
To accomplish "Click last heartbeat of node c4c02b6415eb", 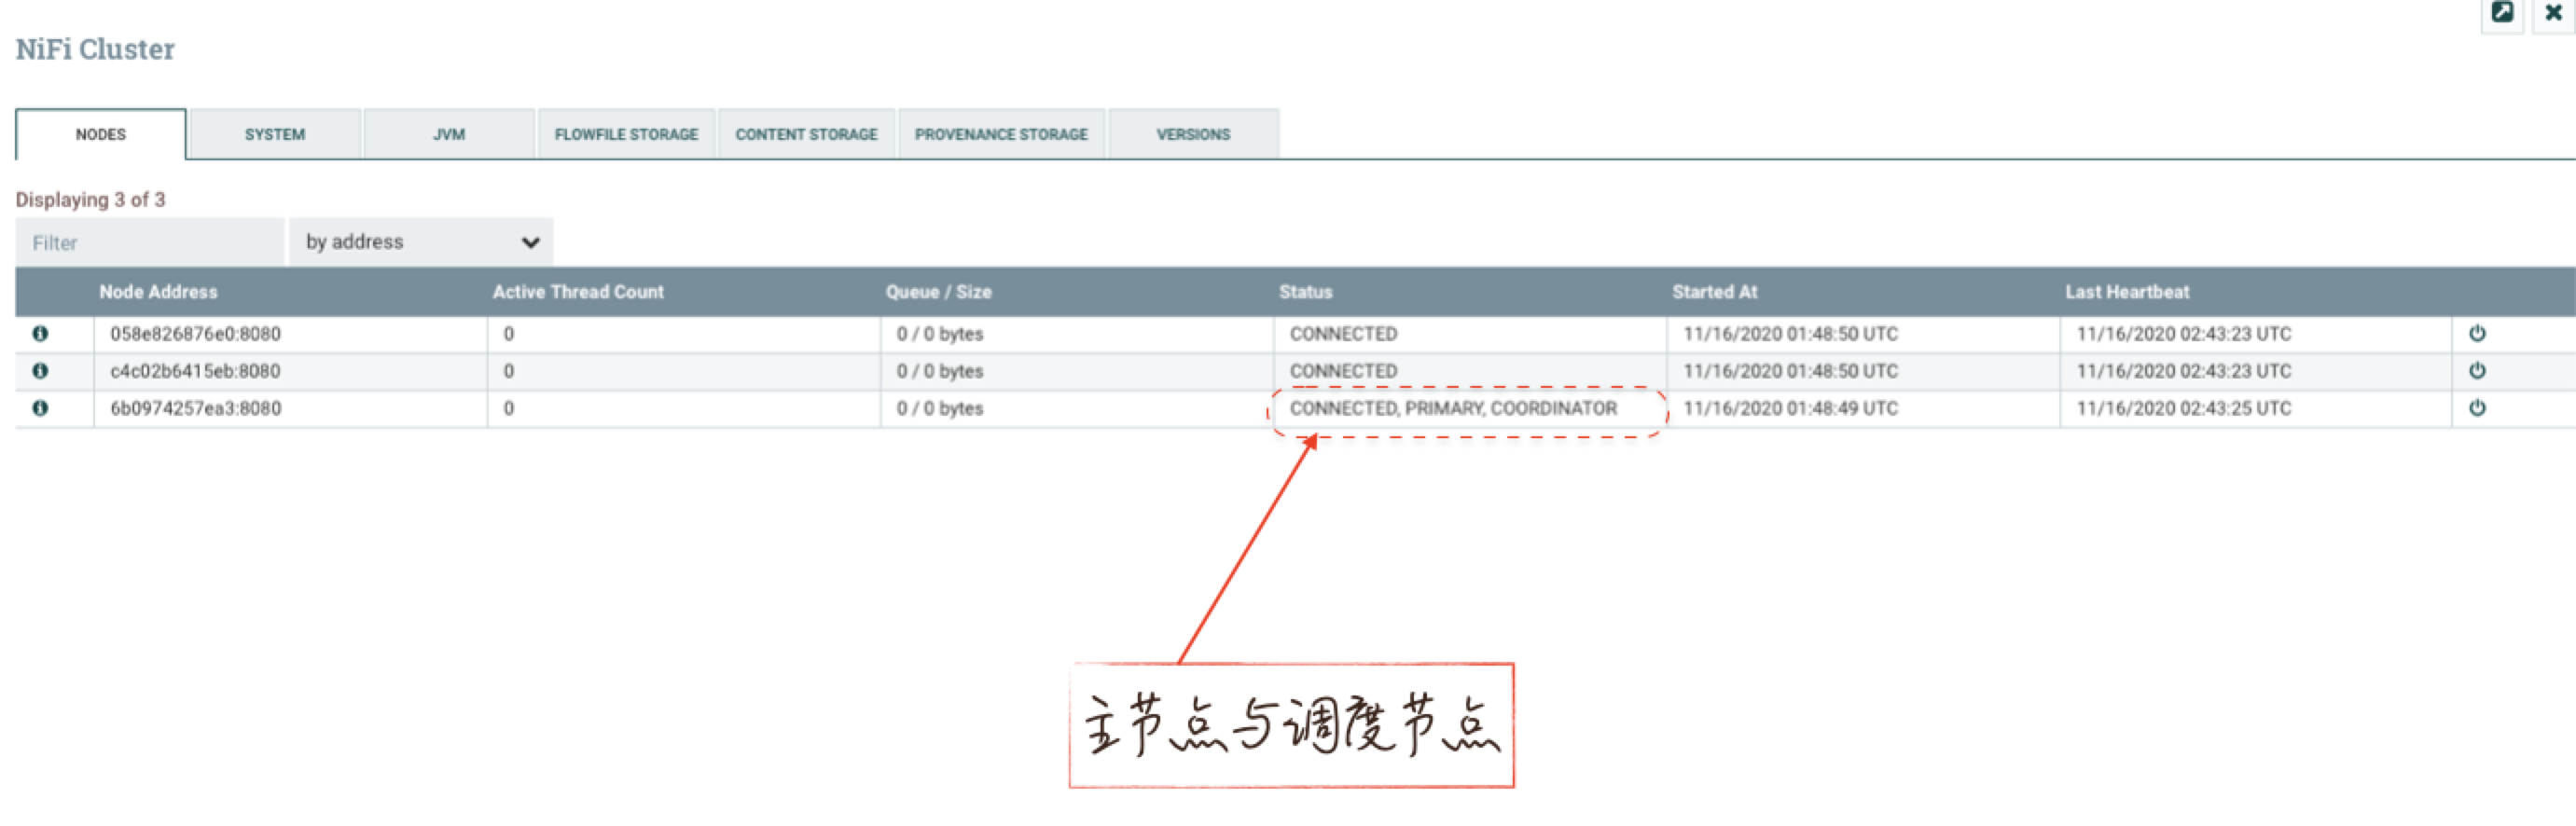I will (2183, 371).
